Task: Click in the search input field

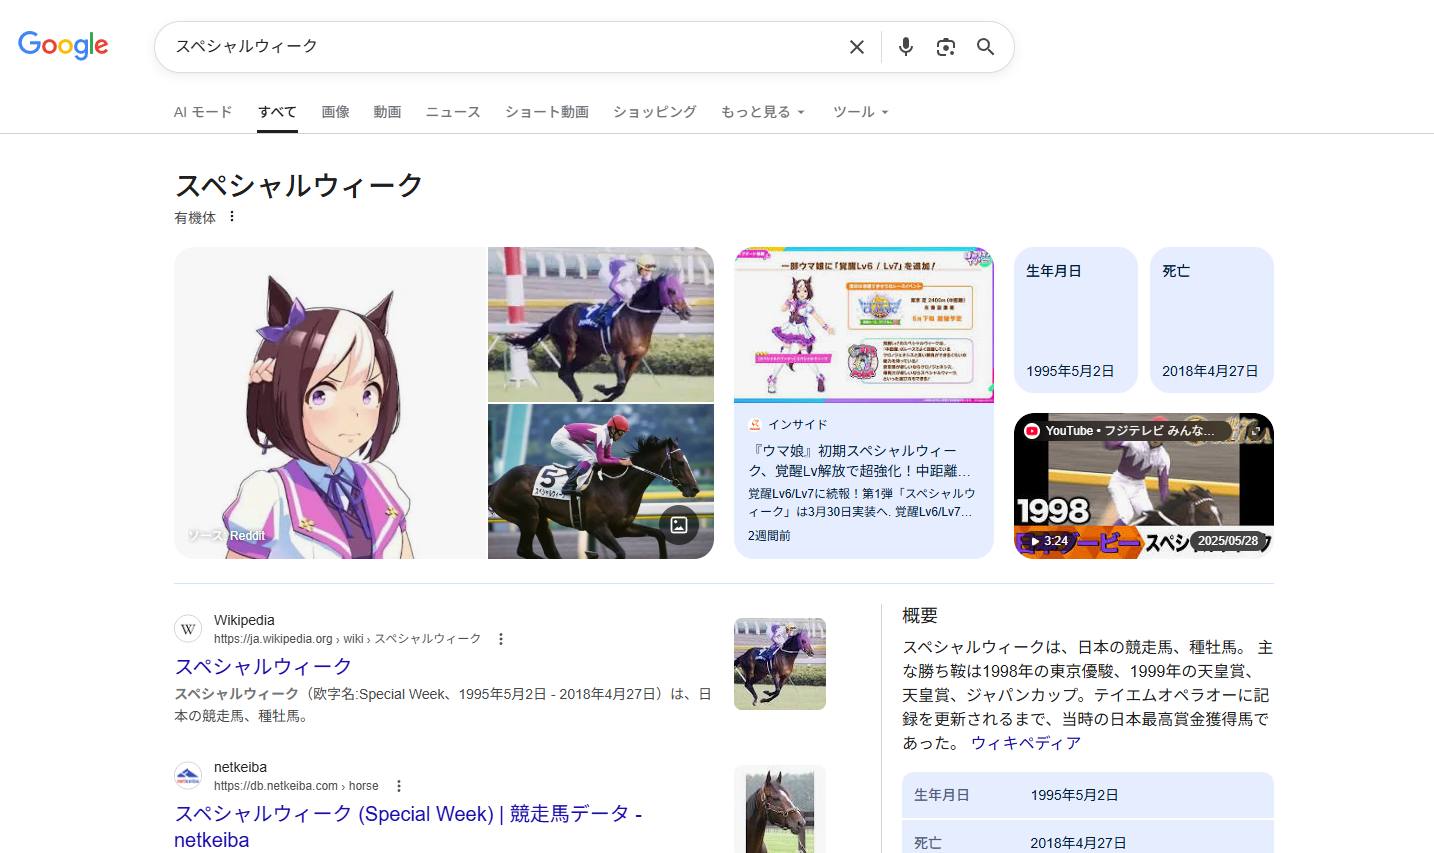Action: [500, 47]
